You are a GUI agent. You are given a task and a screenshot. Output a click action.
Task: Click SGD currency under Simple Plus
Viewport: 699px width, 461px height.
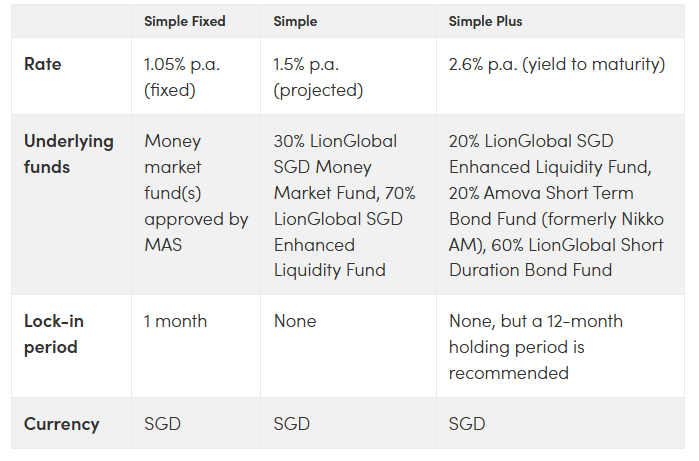coord(467,424)
